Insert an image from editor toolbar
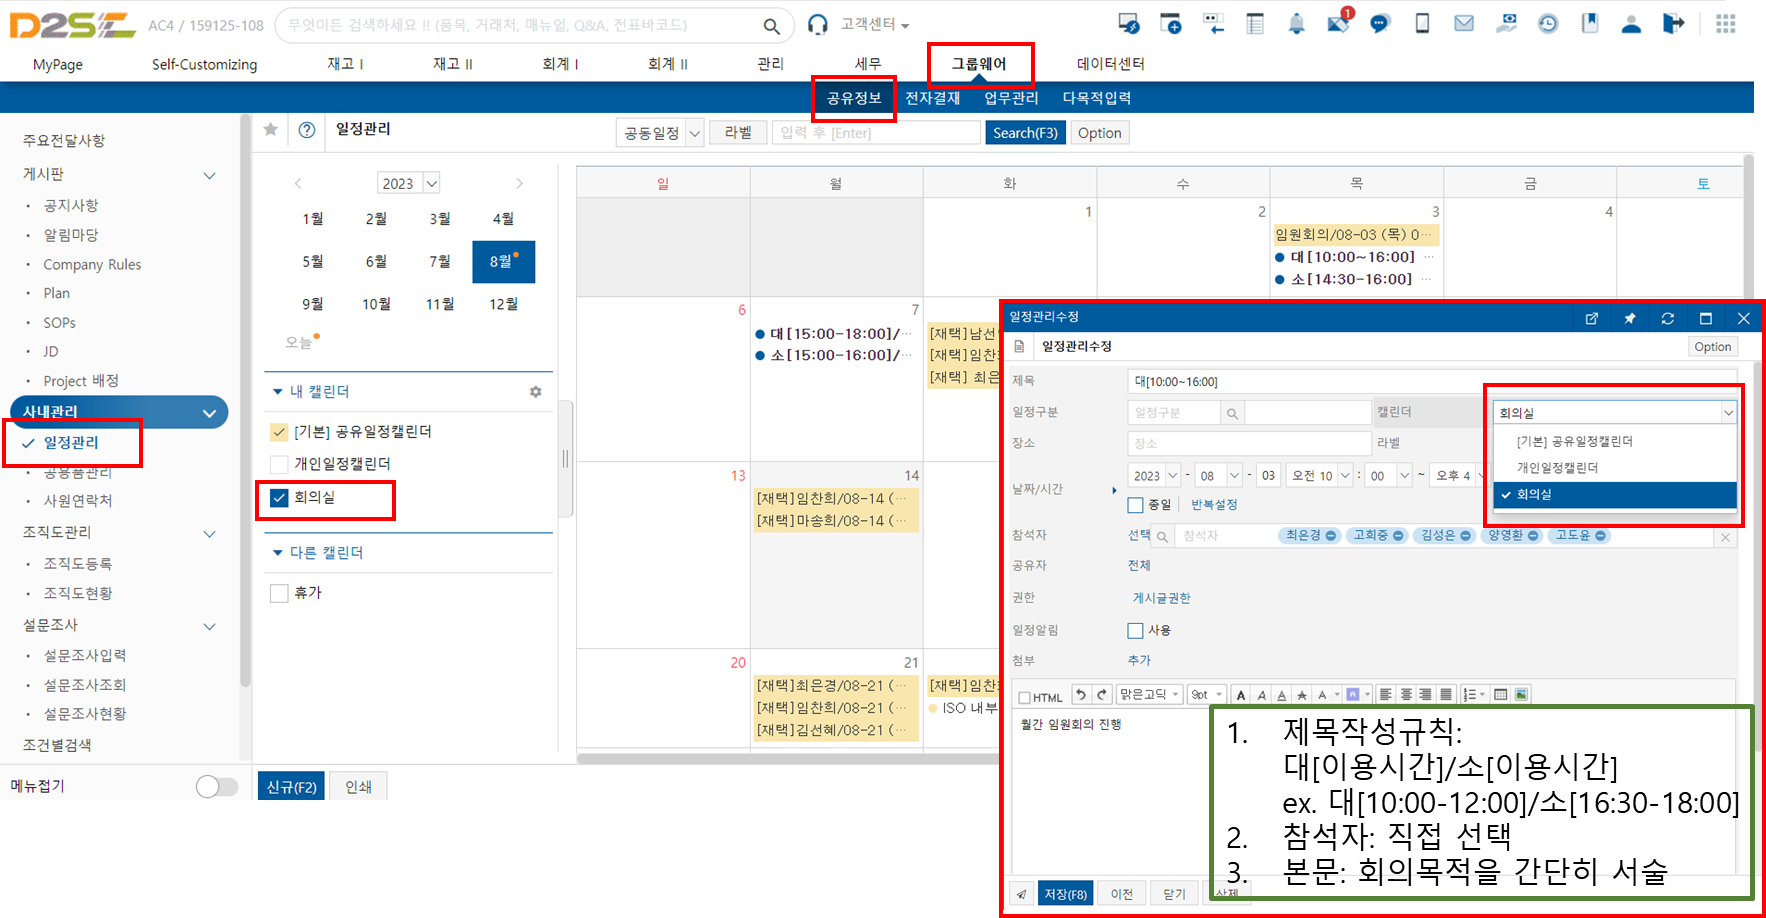 [x=1521, y=694]
